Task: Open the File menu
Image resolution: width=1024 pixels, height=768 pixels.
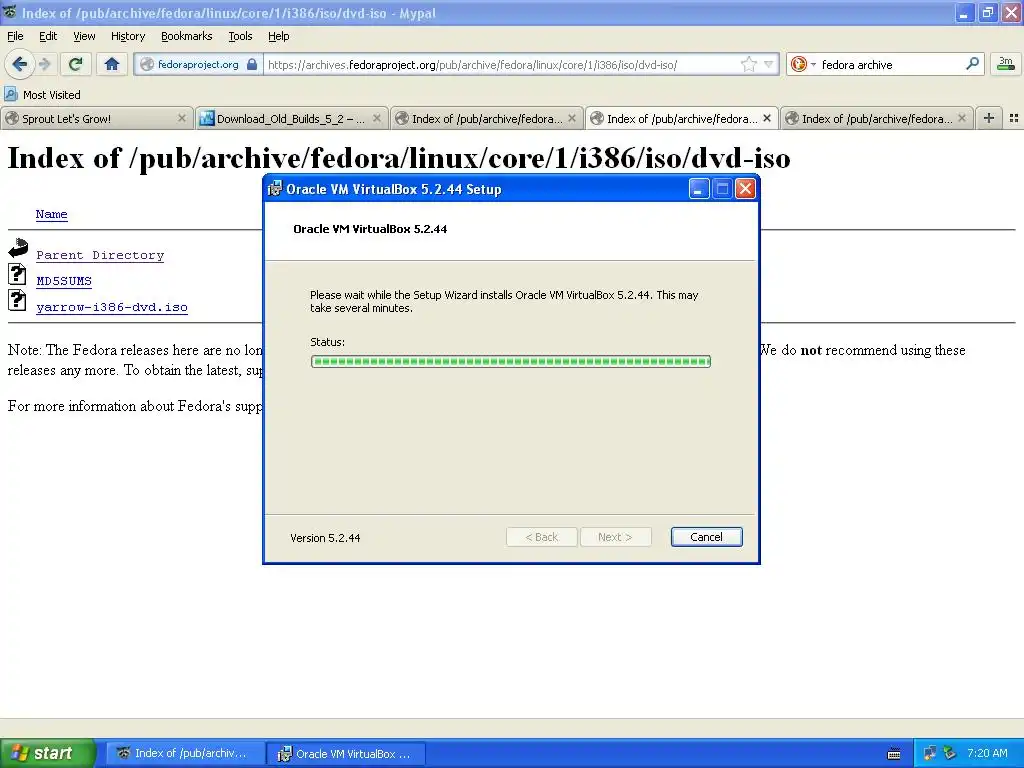Action: click(x=15, y=36)
